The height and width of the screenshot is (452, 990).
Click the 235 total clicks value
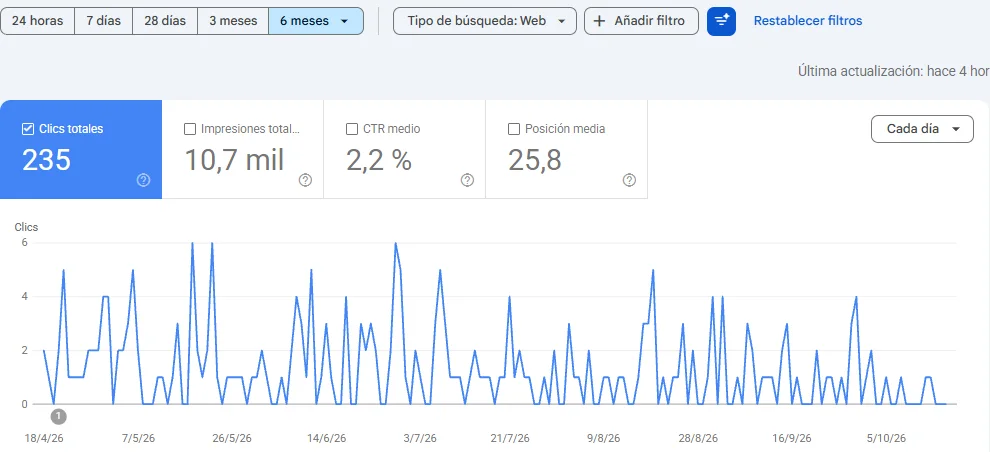47,160
